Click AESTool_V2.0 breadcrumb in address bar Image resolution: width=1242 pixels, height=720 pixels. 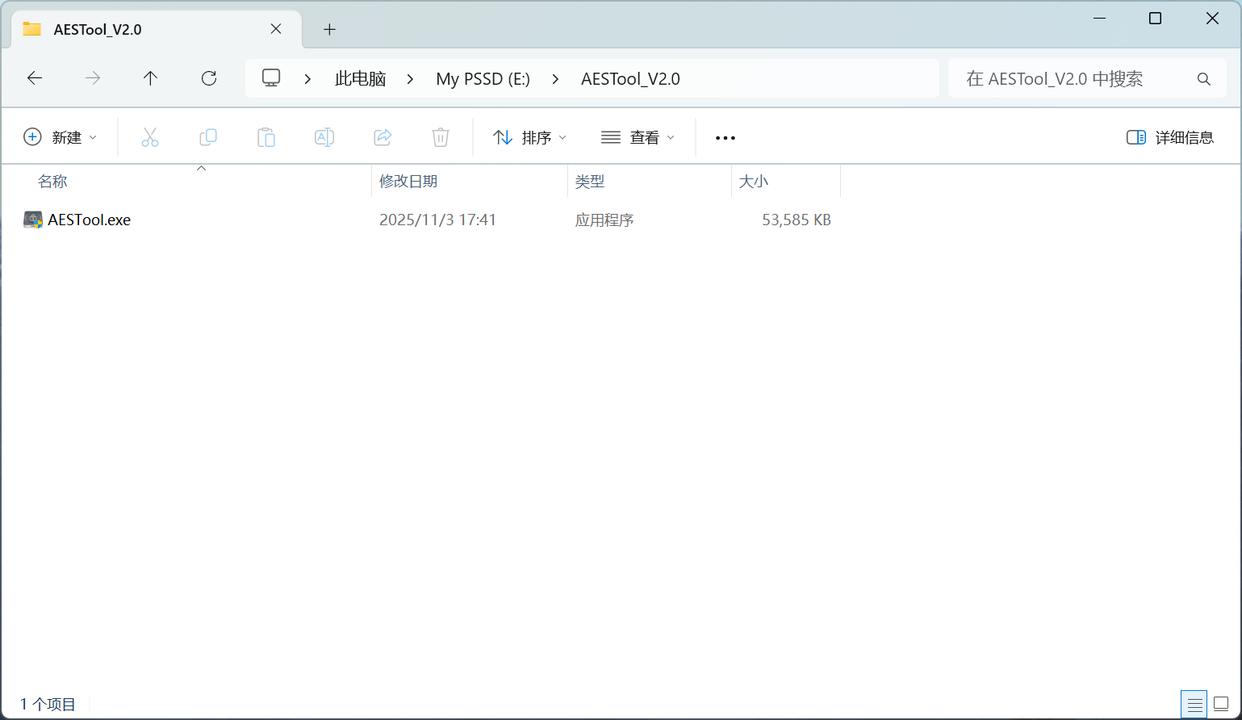coord(630,79)
